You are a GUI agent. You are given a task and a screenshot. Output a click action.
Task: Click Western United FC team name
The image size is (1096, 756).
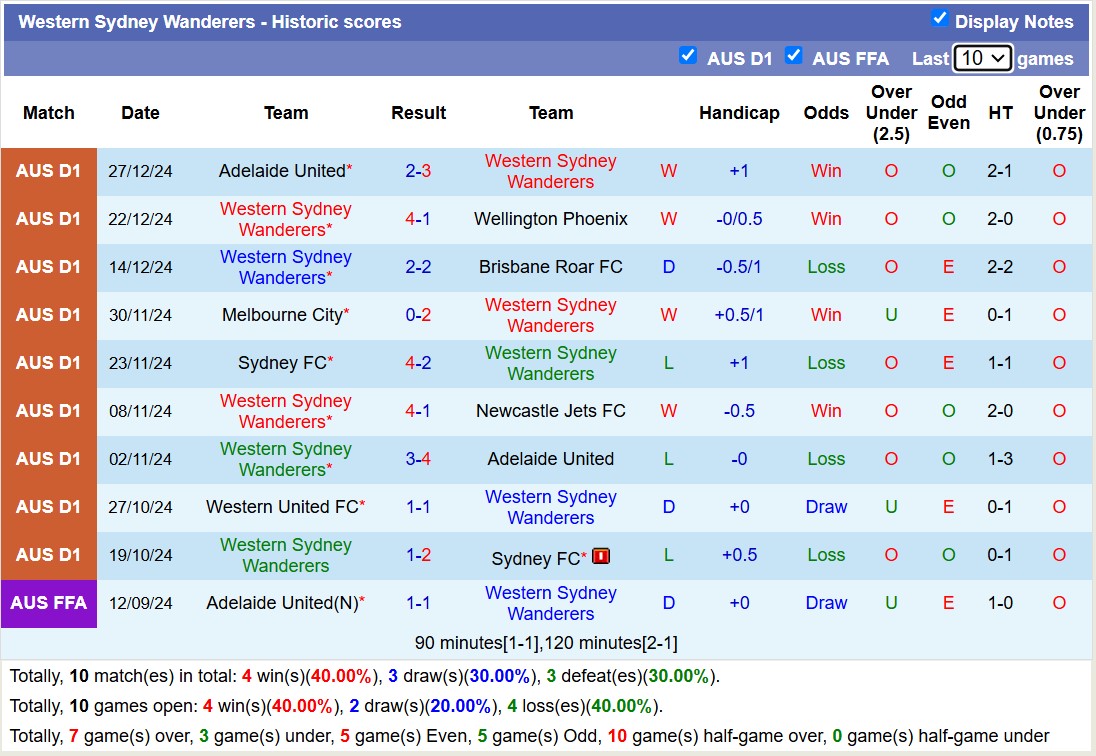tap(280, 507)
